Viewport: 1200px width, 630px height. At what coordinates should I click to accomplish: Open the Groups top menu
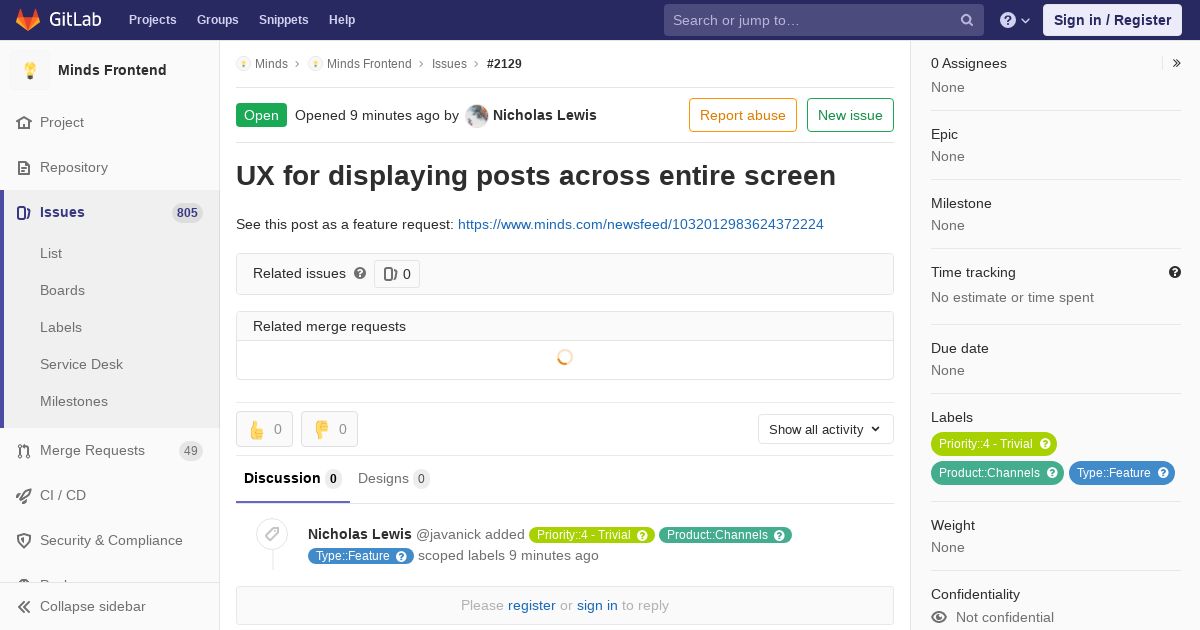[217, 20]
